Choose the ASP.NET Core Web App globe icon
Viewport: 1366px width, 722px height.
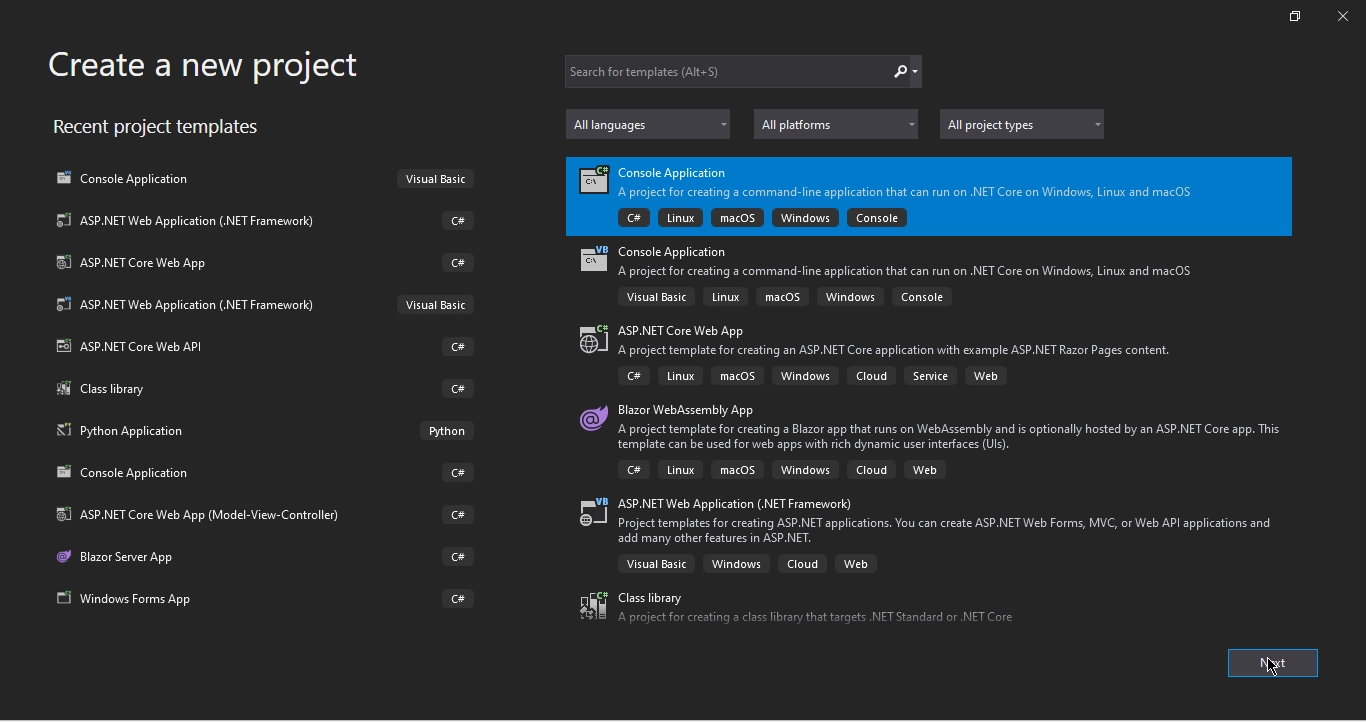[594, 339]
